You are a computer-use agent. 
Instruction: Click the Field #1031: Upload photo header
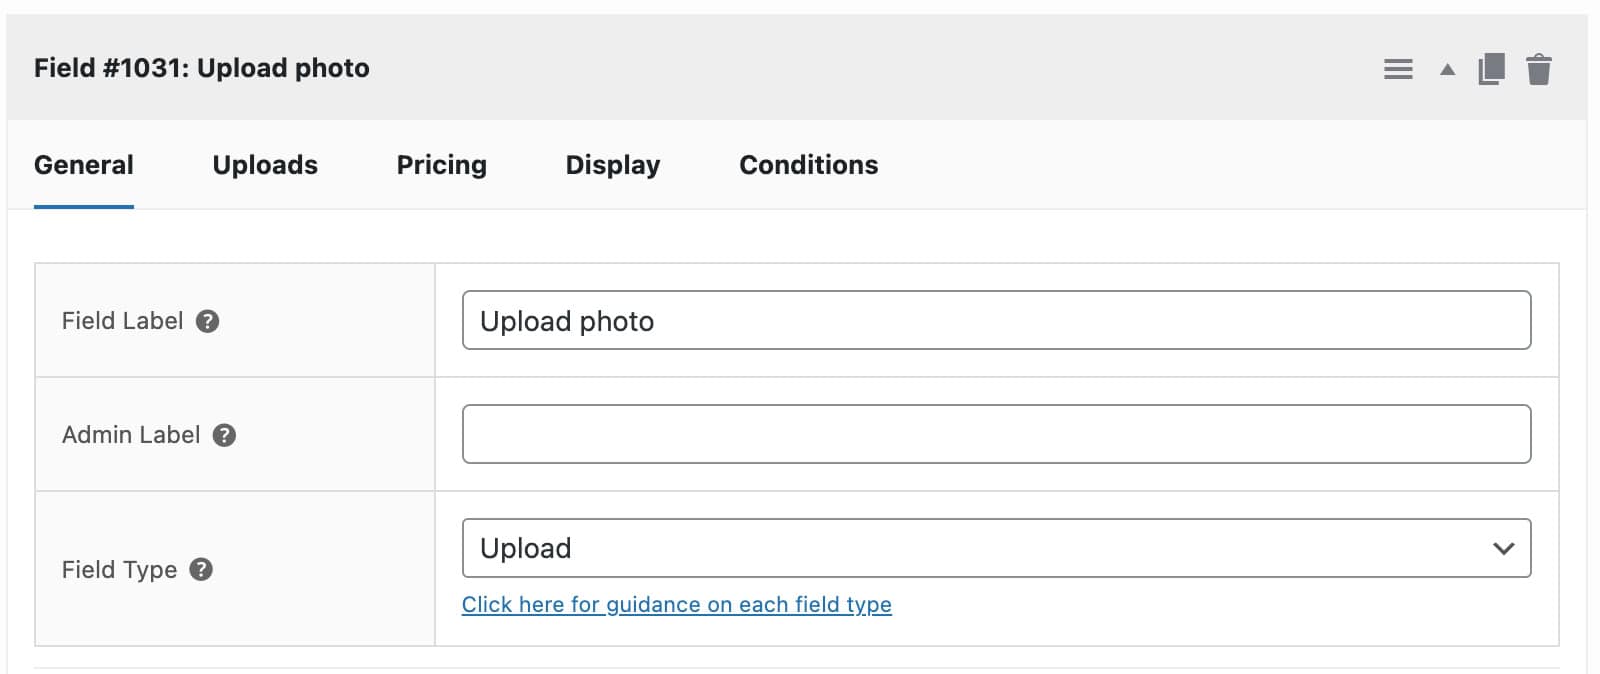(202, 68)
